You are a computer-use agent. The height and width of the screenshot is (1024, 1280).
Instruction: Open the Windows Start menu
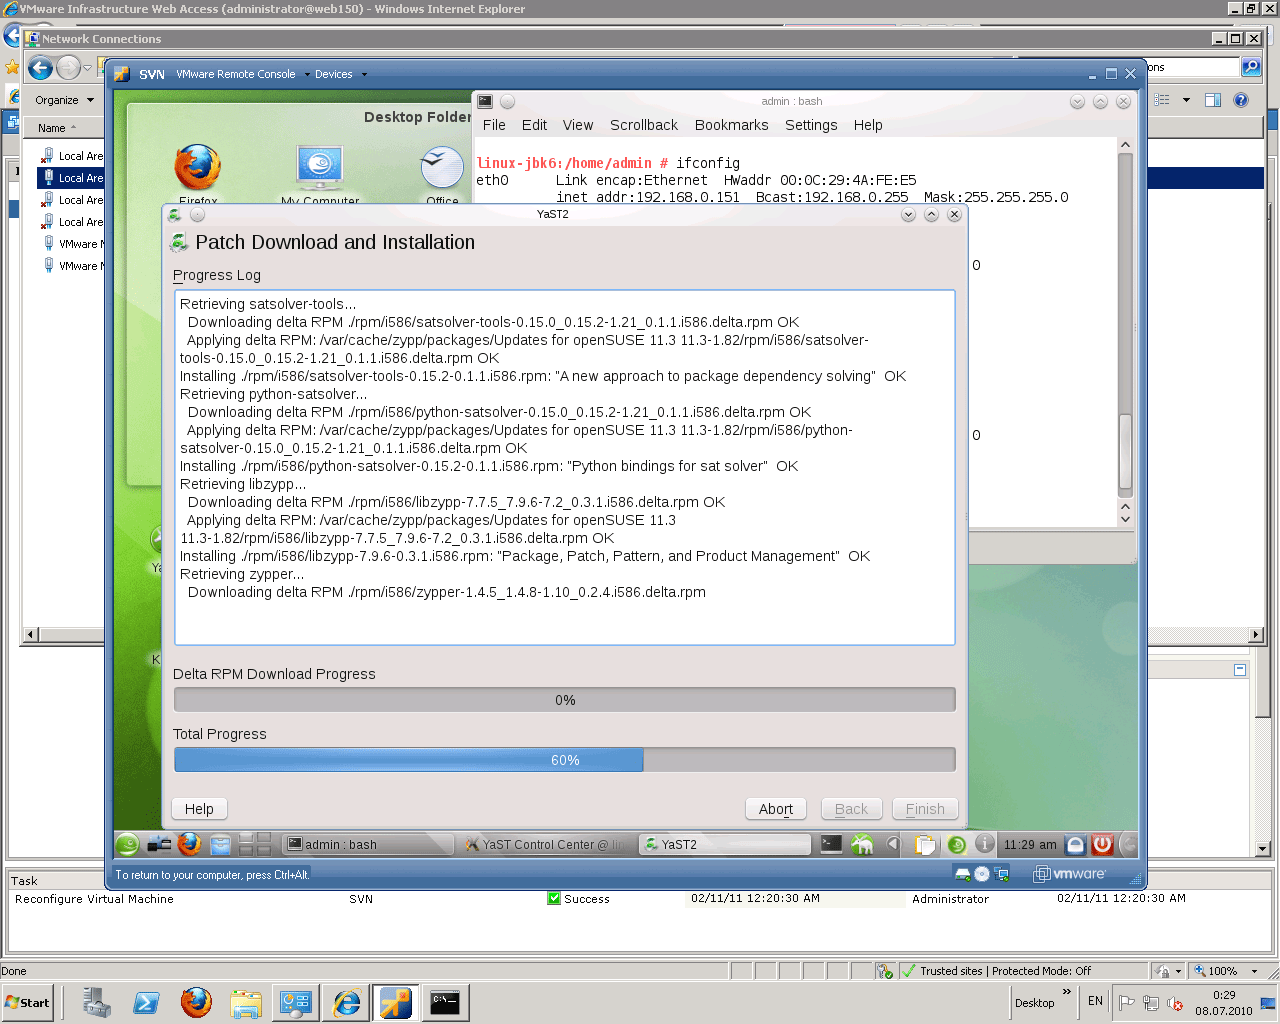click(28, 1003)
